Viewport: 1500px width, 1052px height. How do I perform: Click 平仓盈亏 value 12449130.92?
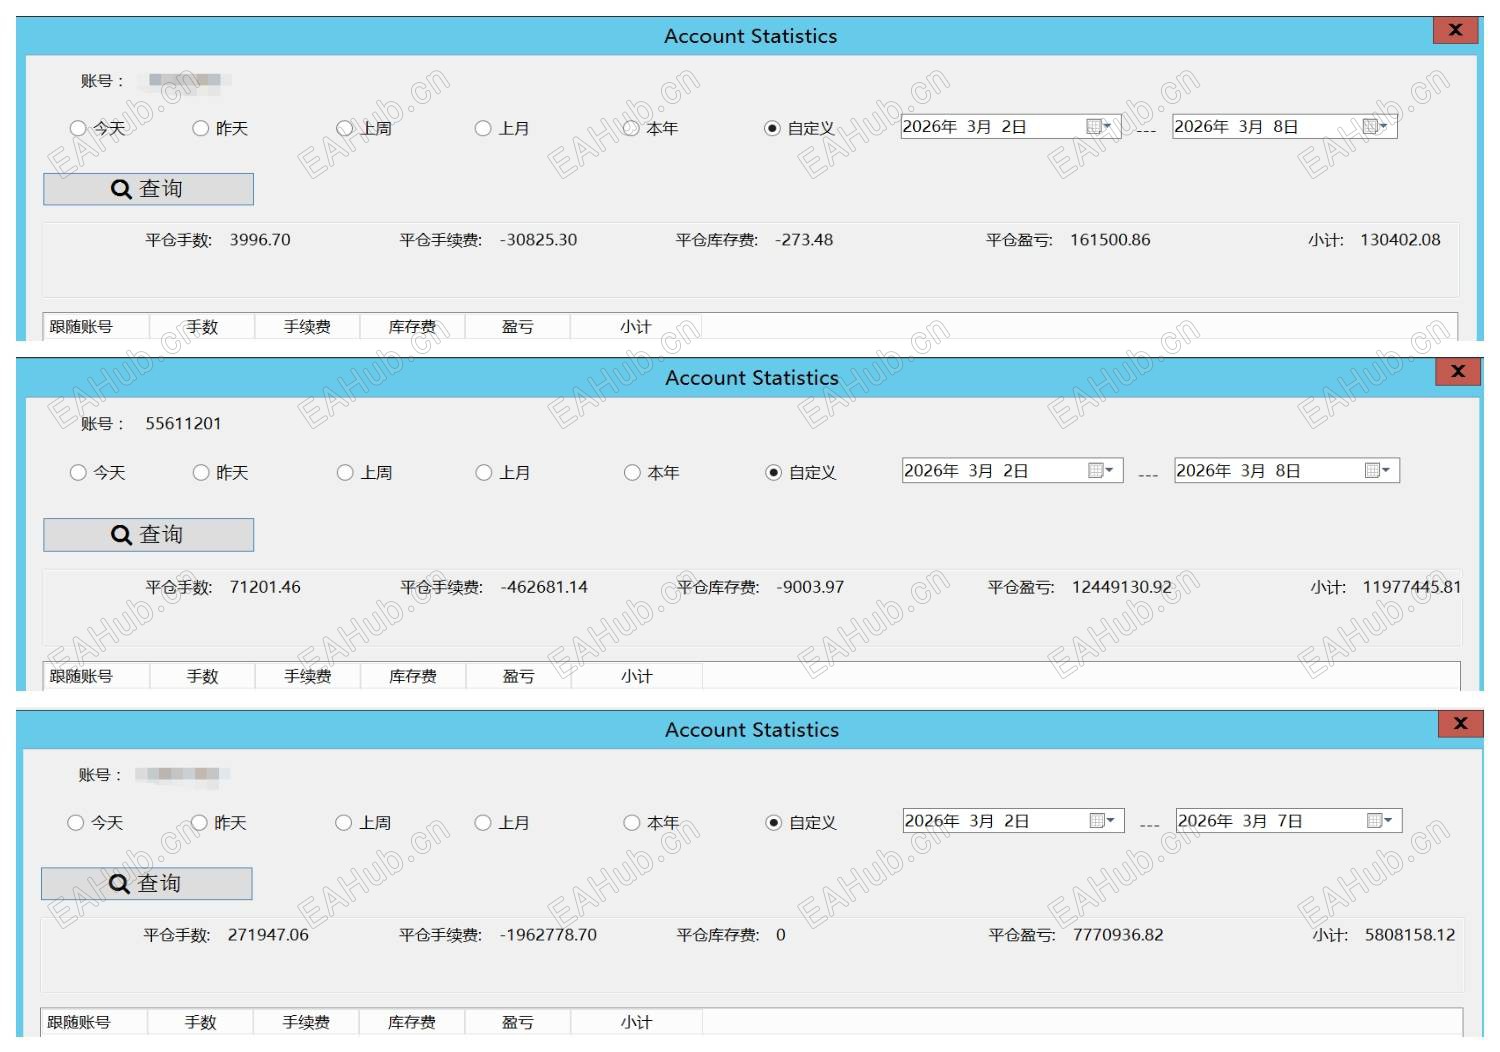(x=1122, y=587)
